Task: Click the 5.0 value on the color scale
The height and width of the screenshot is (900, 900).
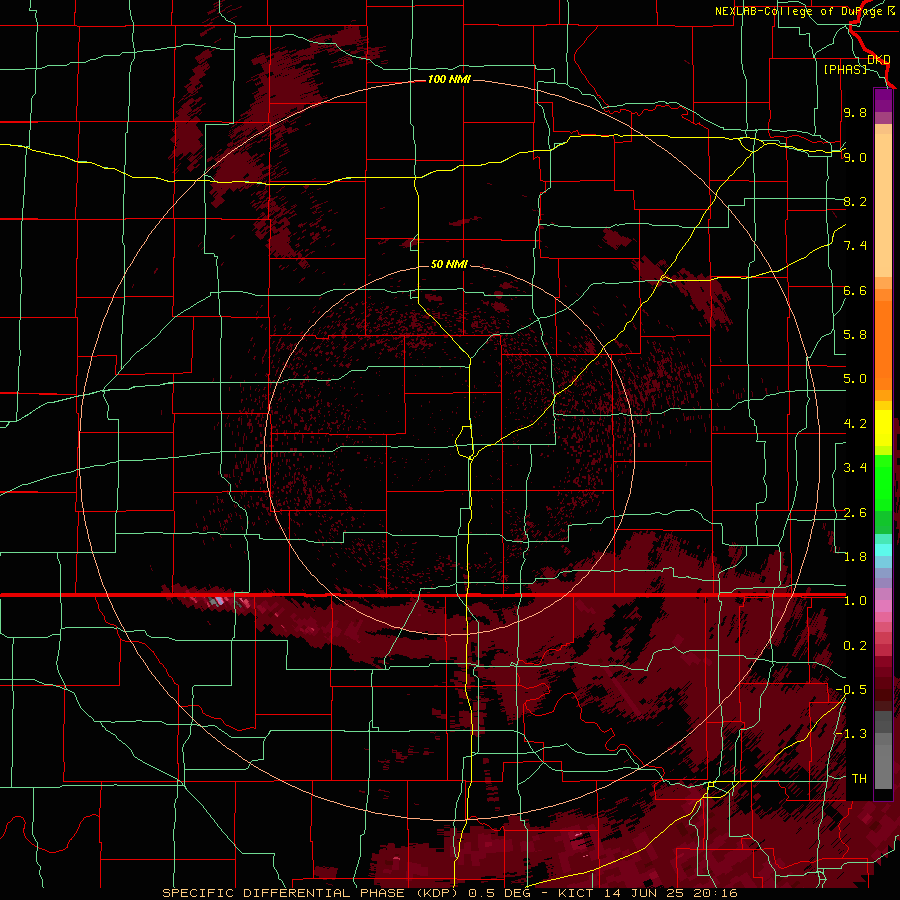Action: pos(855,379)
